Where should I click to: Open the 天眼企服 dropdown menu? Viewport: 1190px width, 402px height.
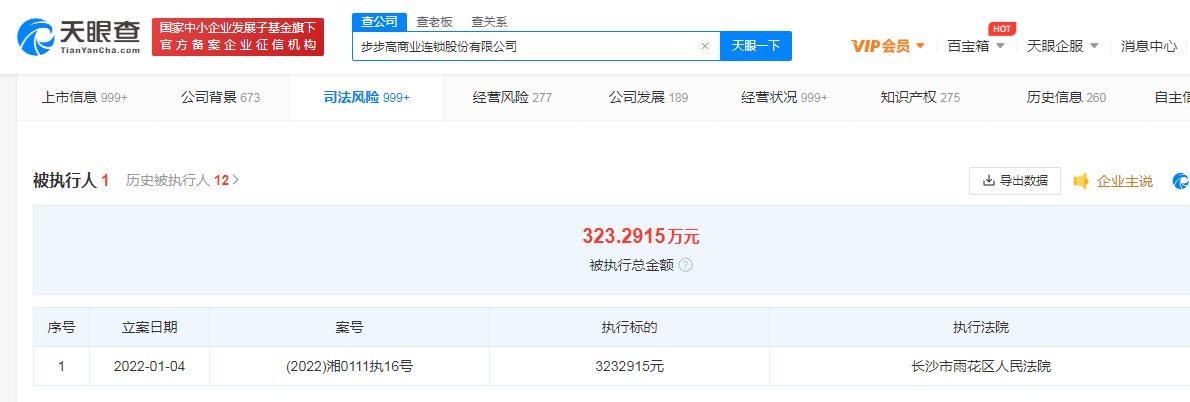(1062, 46)
